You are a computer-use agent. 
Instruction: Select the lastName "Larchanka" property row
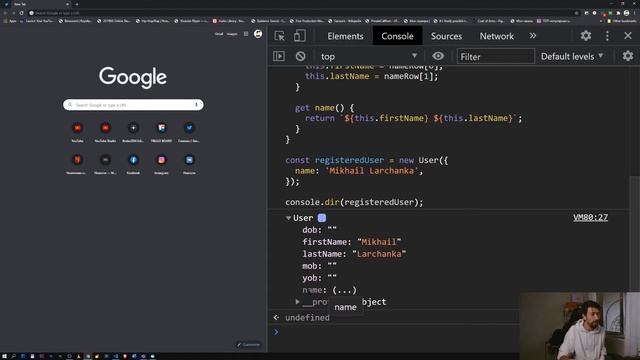click(354, 254)
